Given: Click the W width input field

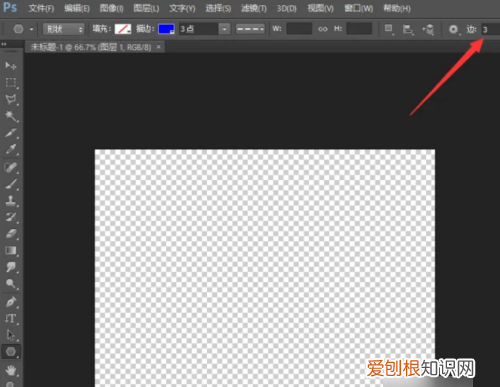Looking at the screenshot, I should pyautogui.click(x=299, y=29).
